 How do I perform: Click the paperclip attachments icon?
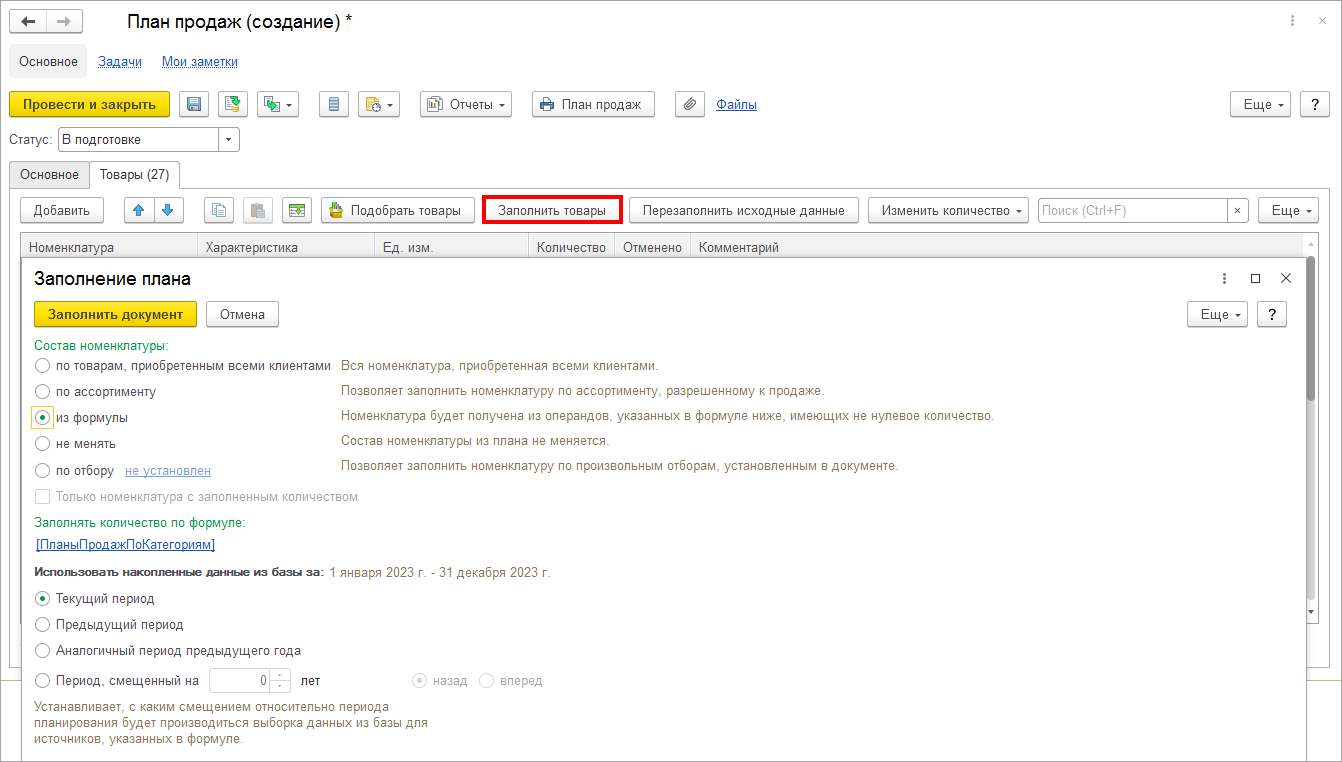click(x=690, y=104)
